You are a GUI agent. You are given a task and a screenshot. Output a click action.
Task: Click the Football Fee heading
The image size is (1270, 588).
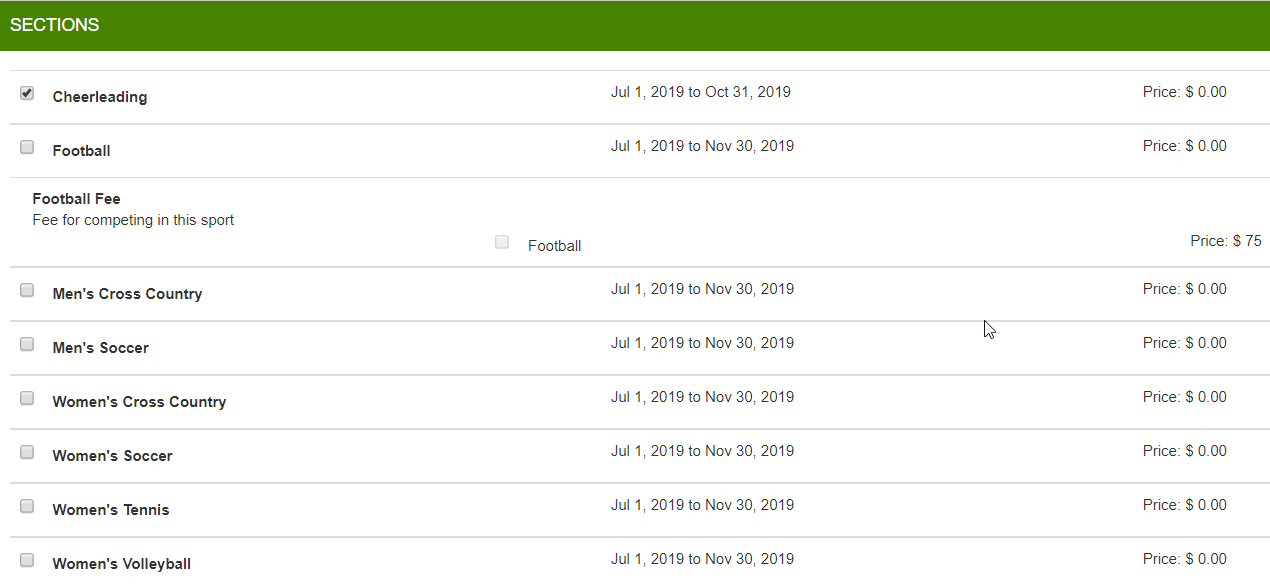(77, 199)
